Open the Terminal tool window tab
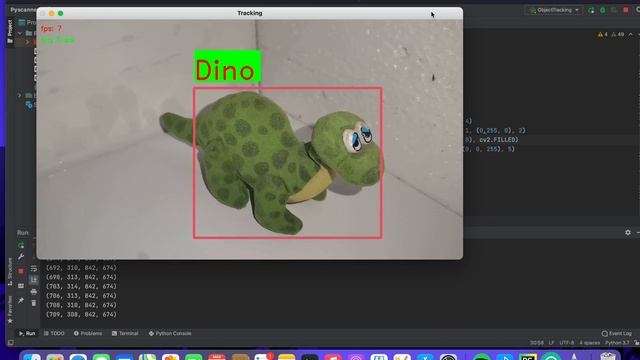Viewport: 640px width, 360px height. (125, 333)
